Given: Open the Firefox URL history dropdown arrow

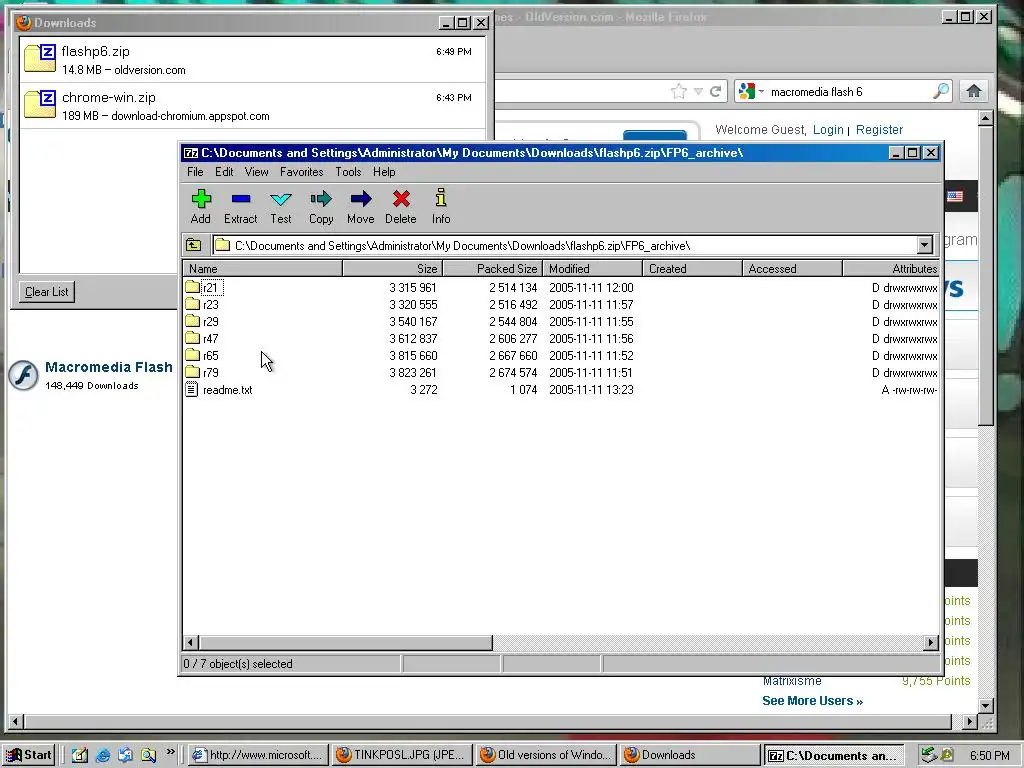Looking at the screenshot, I should tap(698, 91).
